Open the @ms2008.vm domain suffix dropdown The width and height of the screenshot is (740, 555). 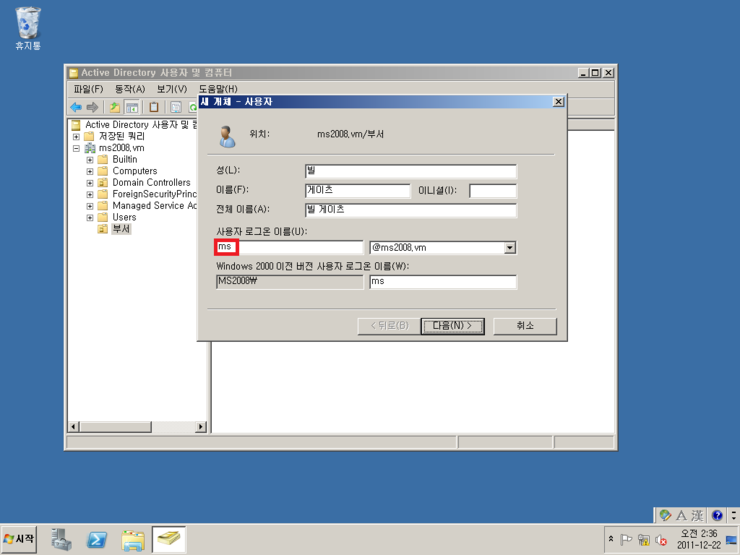click(510, 248)
